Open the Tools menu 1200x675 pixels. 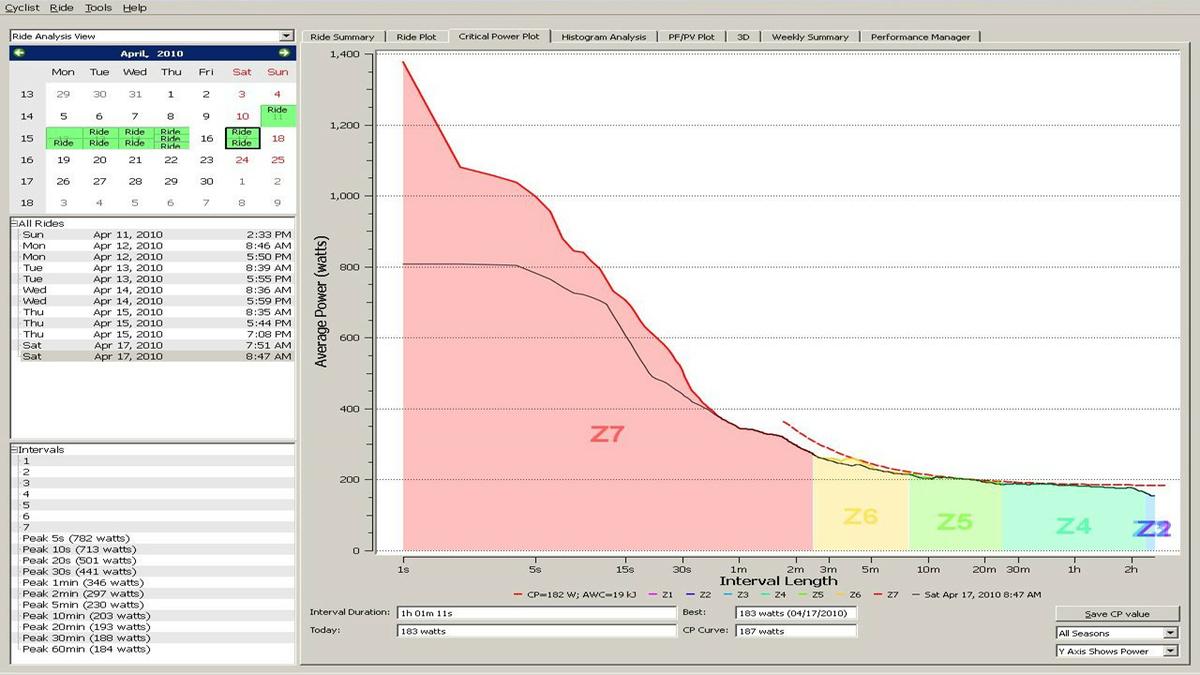pyautogui.click(x=98, y=8)
